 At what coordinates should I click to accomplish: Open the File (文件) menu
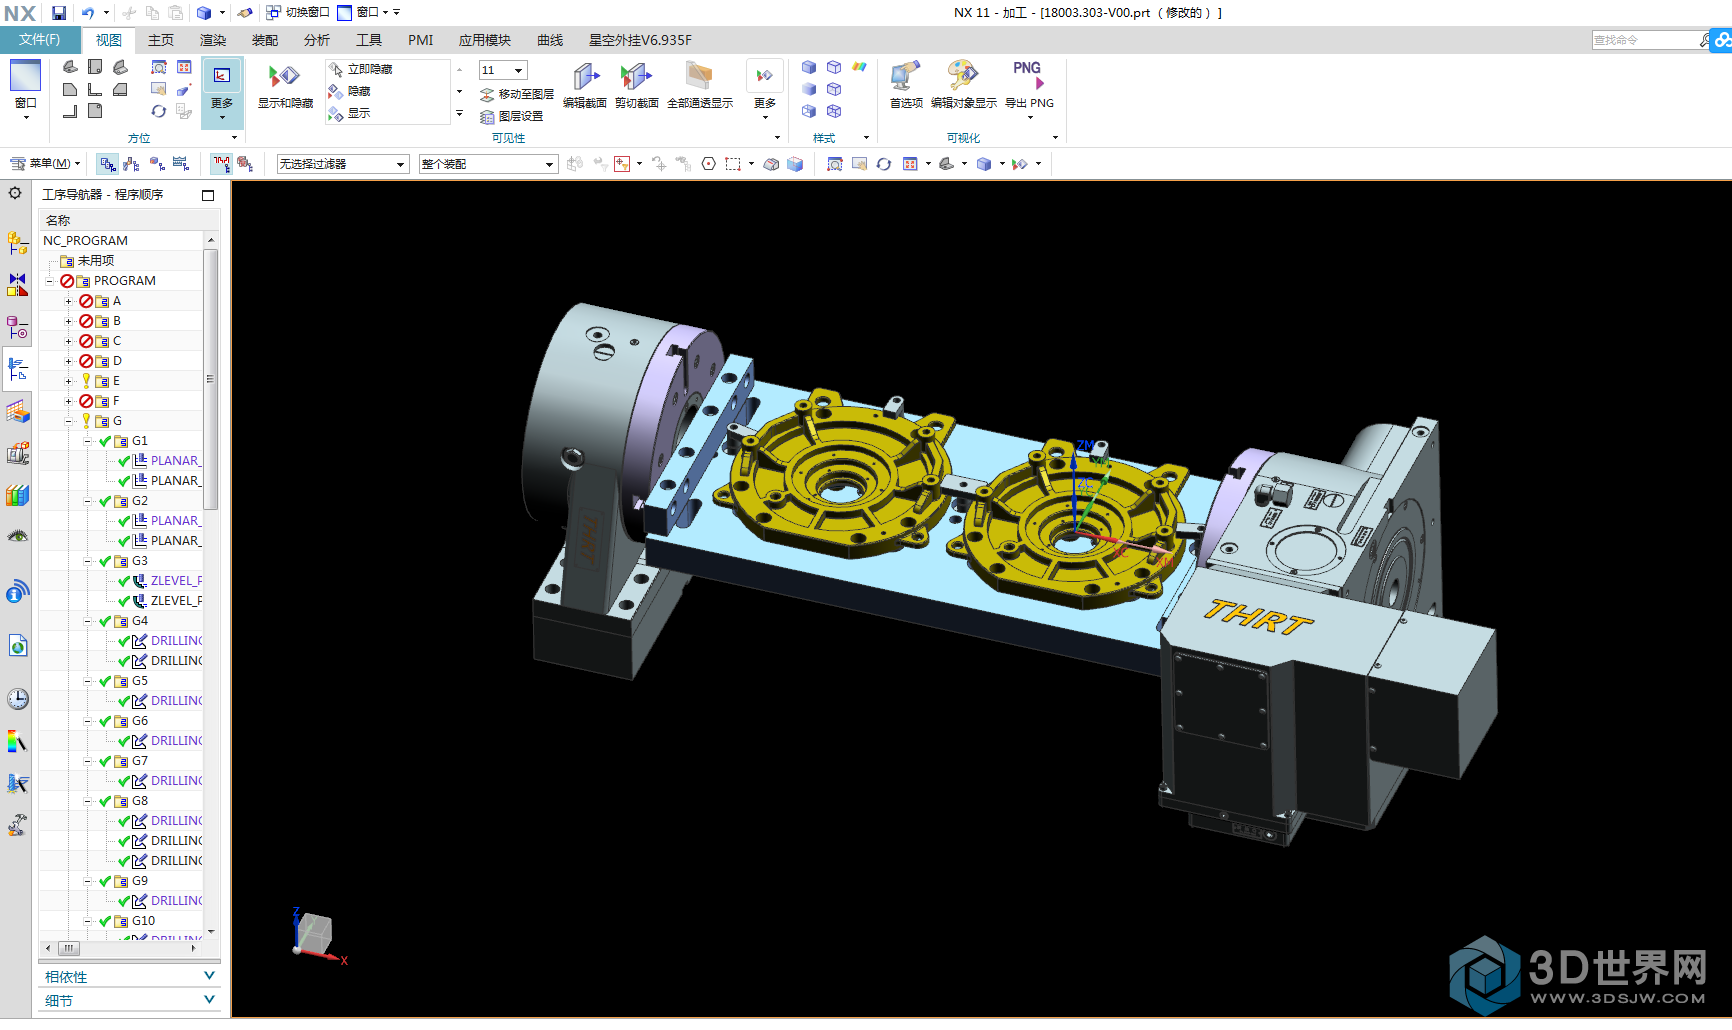click(x=39, y=40)
